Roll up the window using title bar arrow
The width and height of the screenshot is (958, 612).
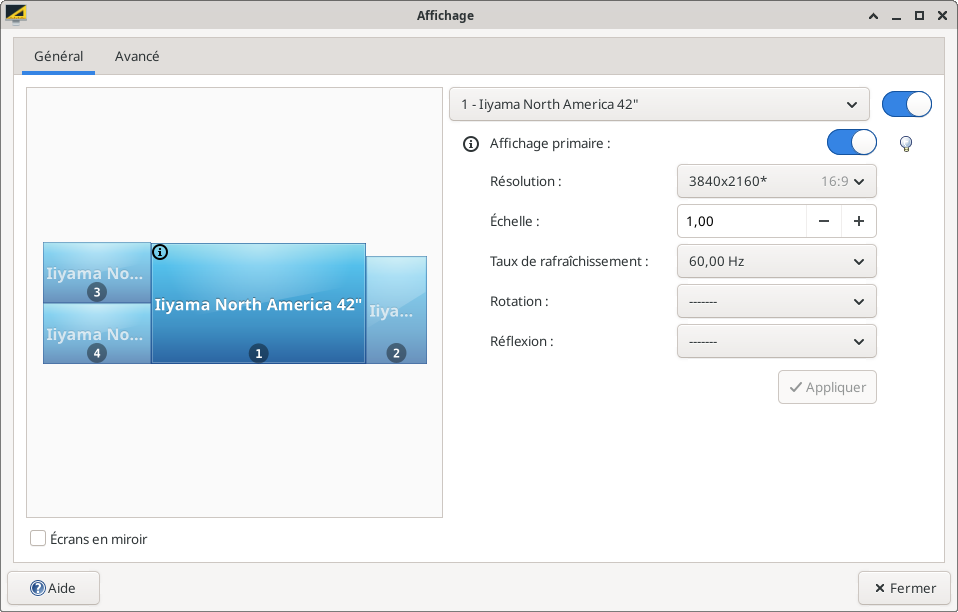tap(874, 15)
